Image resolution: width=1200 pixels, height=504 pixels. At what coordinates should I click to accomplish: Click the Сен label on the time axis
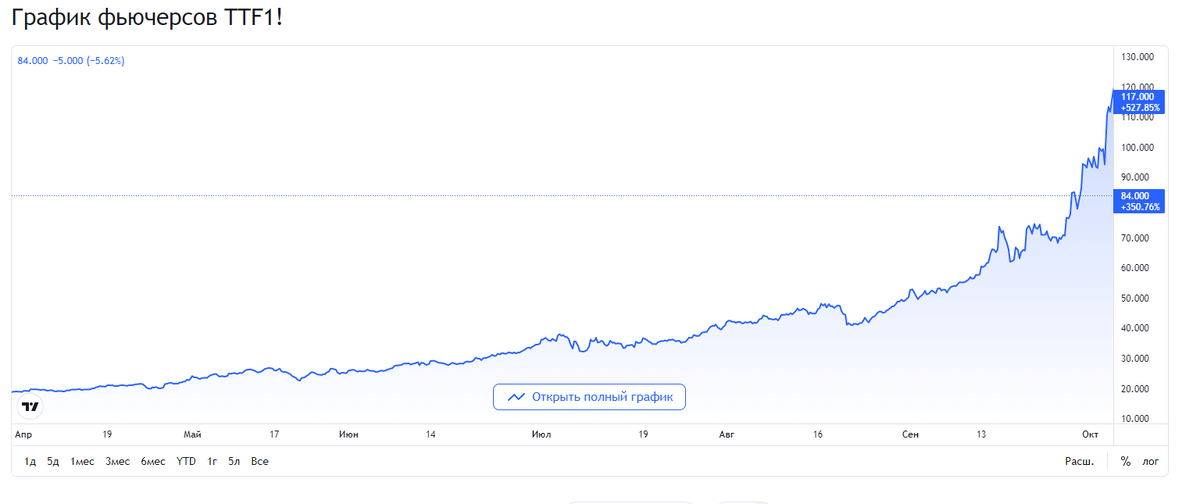(910, 434)
